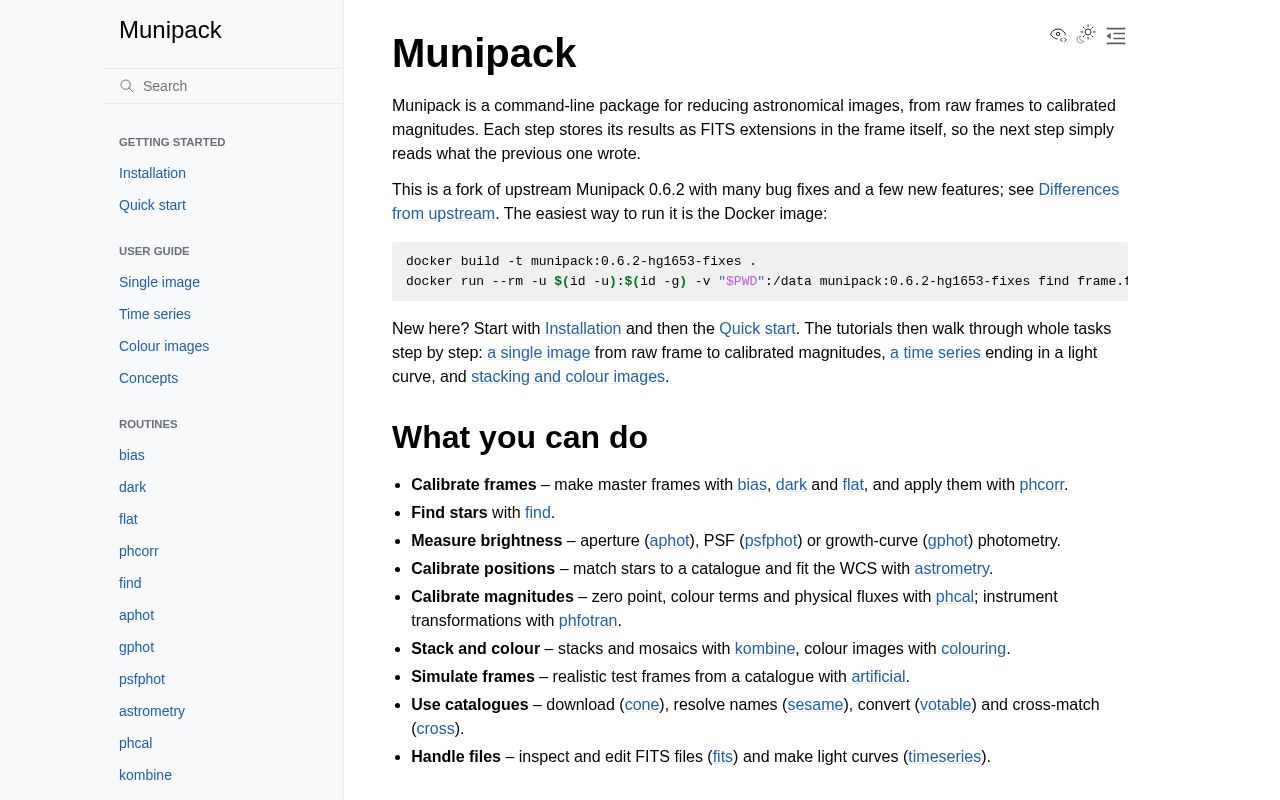
Task: Open Single image guide in sidebar
Action: click(x=159, y=282)
